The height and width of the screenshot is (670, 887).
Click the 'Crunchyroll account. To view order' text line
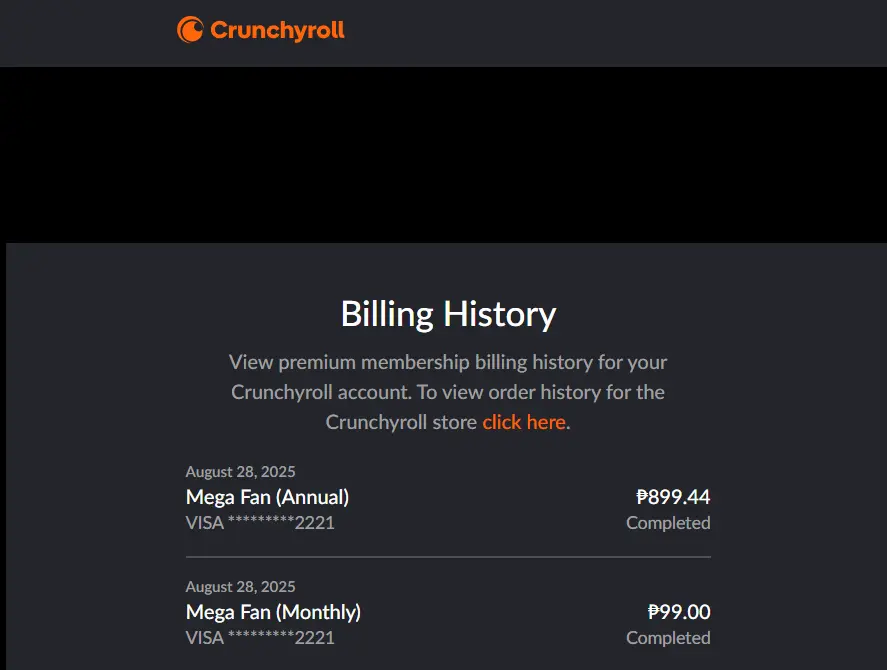pos(448,392)
